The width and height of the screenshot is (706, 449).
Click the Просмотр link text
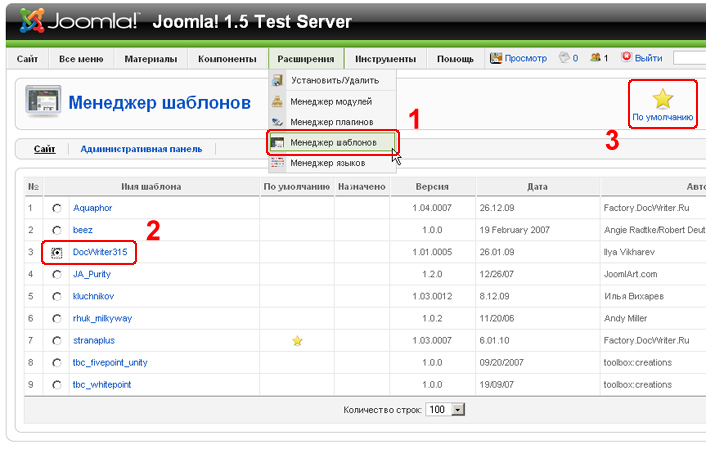click(525, 58)
